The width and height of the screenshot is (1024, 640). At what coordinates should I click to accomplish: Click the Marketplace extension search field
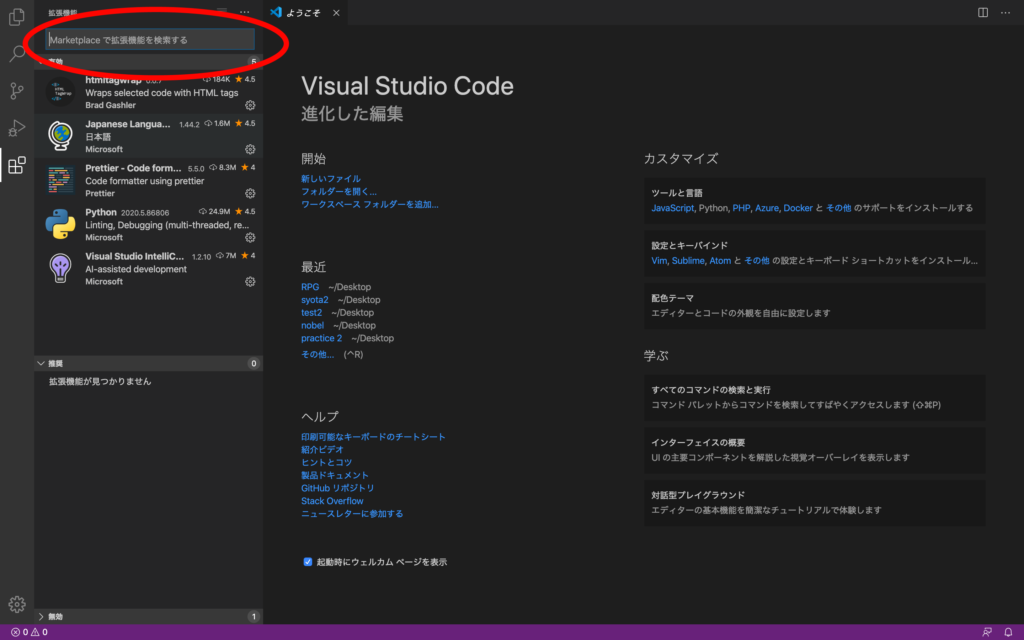[150, 40]
